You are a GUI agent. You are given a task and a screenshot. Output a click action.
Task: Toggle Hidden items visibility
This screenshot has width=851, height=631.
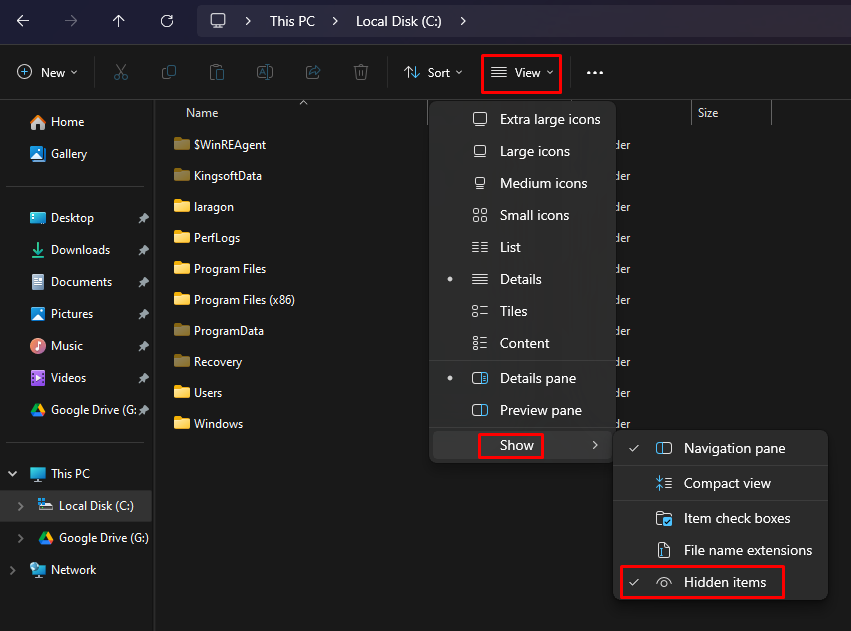click(x=720, y=582)
